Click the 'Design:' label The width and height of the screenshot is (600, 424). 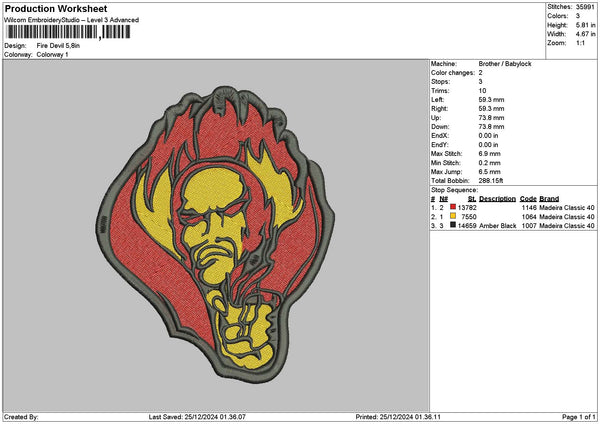pos(15,46)
